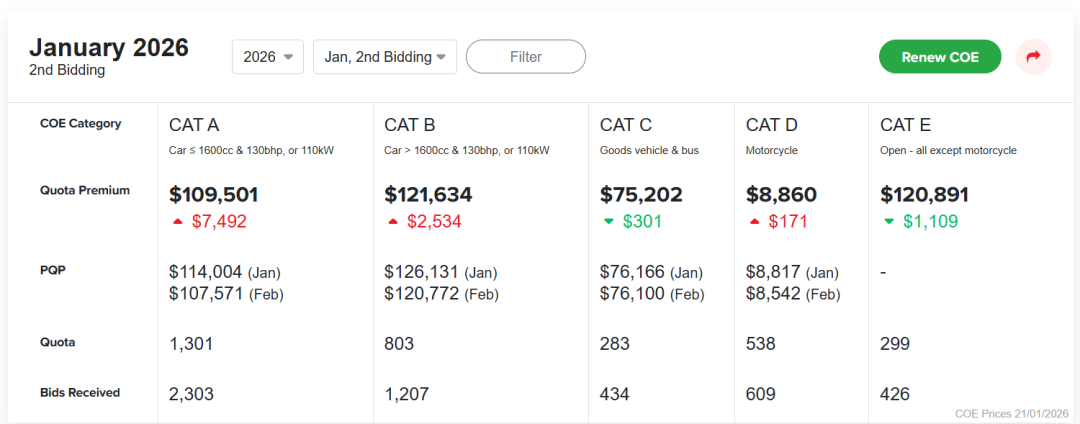Click the red up arrow under CAT D premium
This screenshot has height=424, width=1080.
click(x=754, y=222)
